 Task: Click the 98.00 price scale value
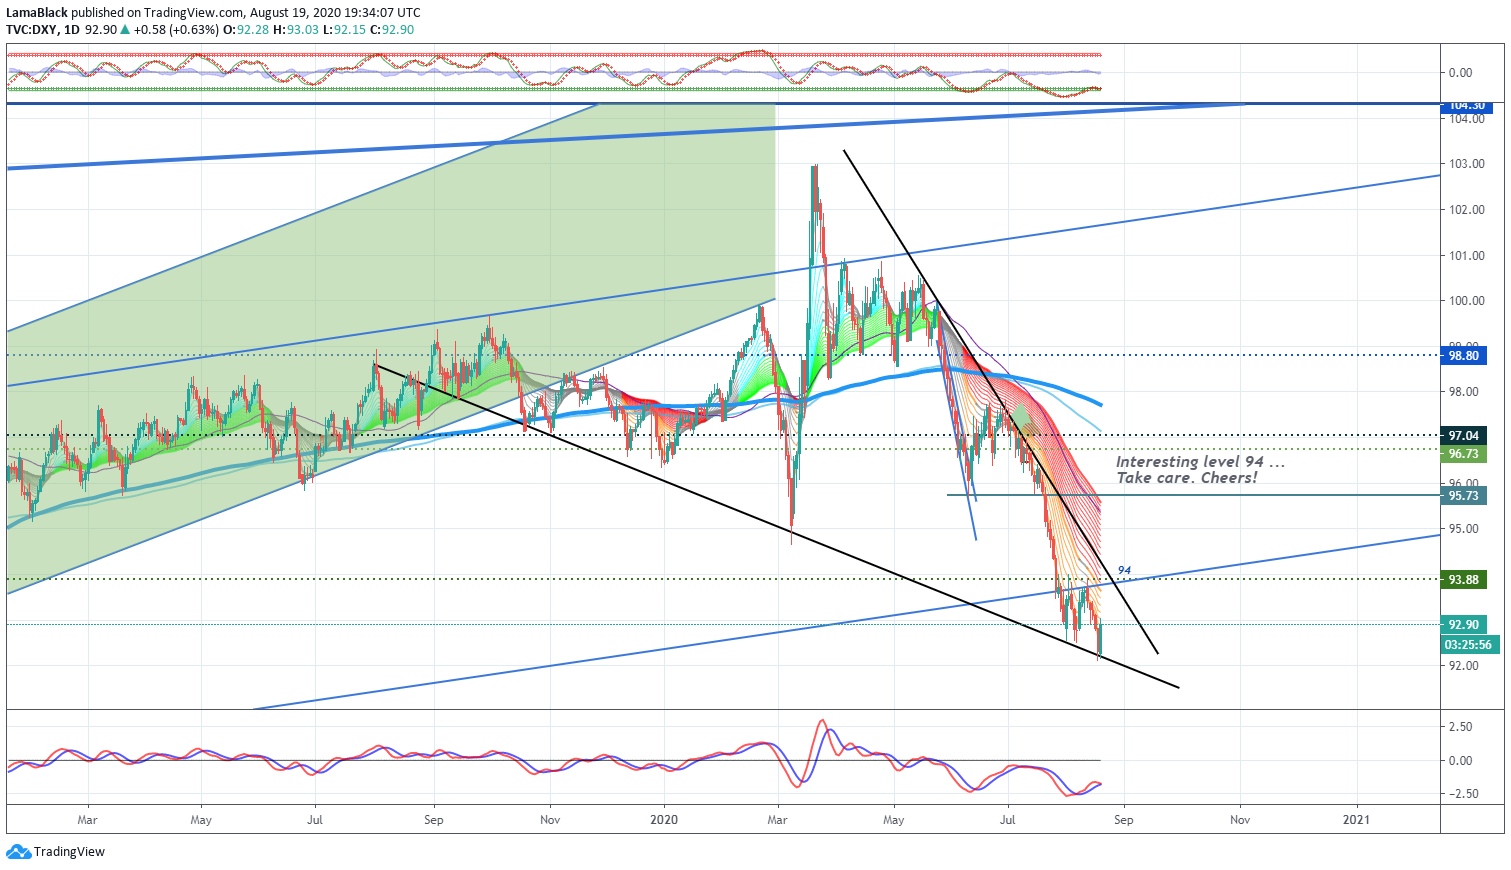coord(1464,391)
